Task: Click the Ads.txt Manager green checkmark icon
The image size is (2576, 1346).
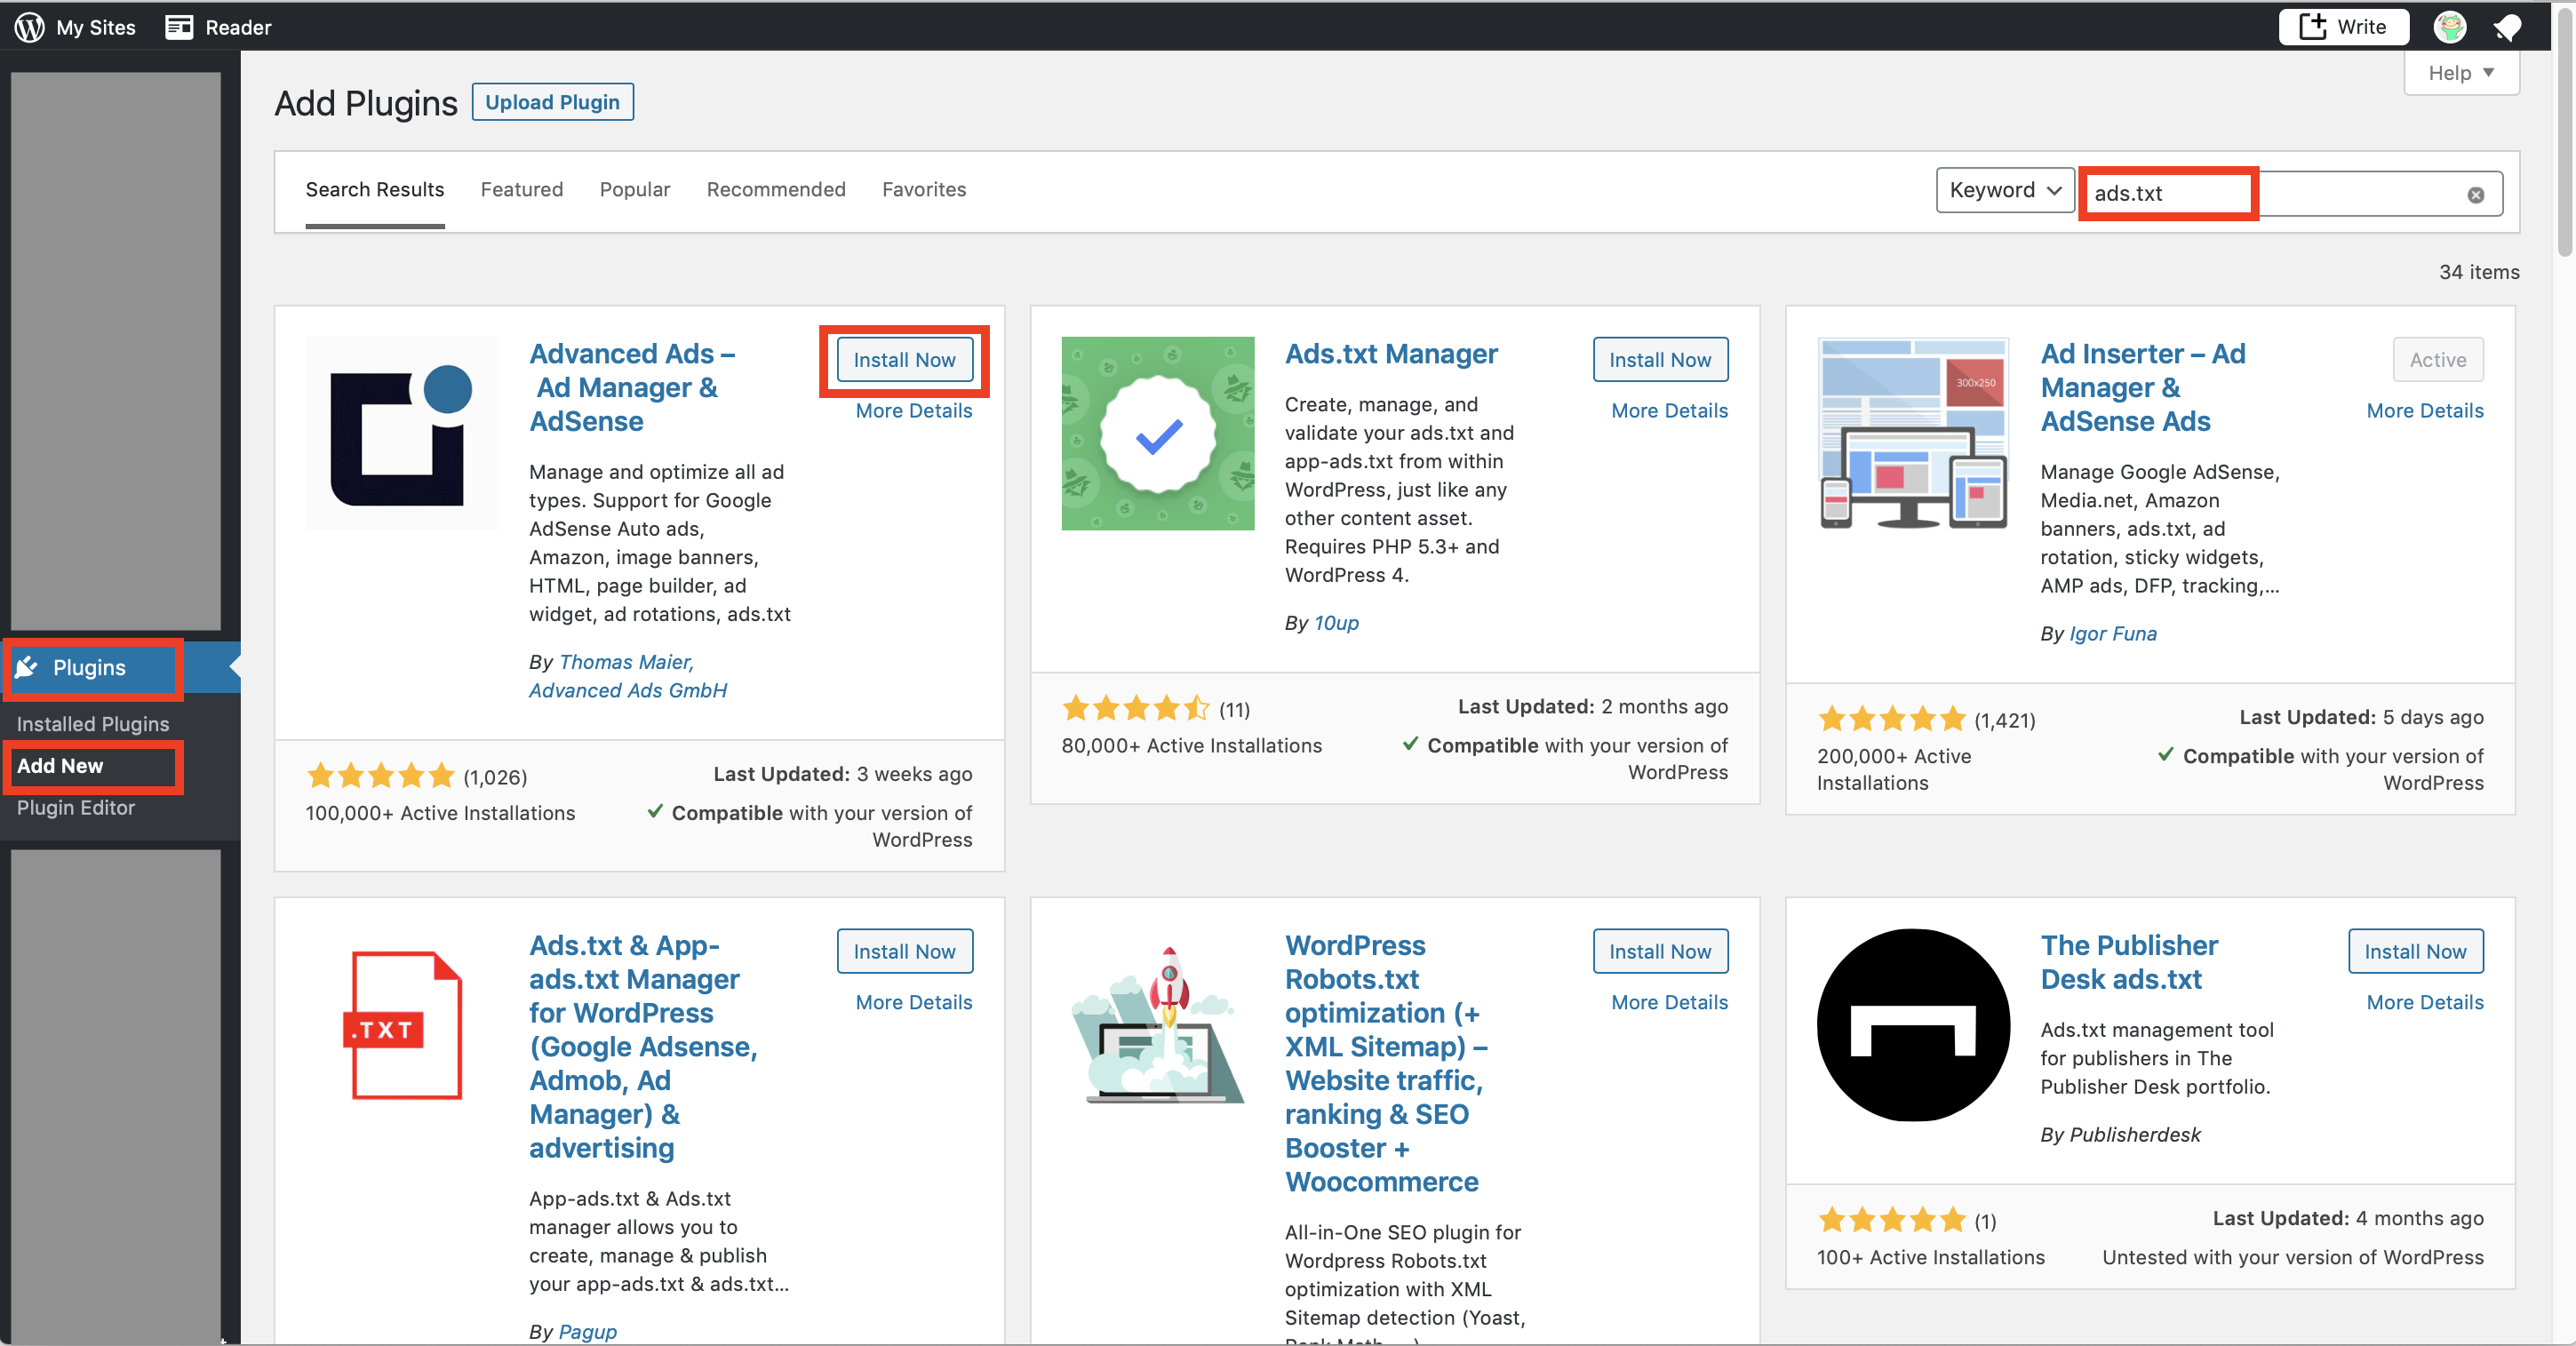Action: (1157, 433)
